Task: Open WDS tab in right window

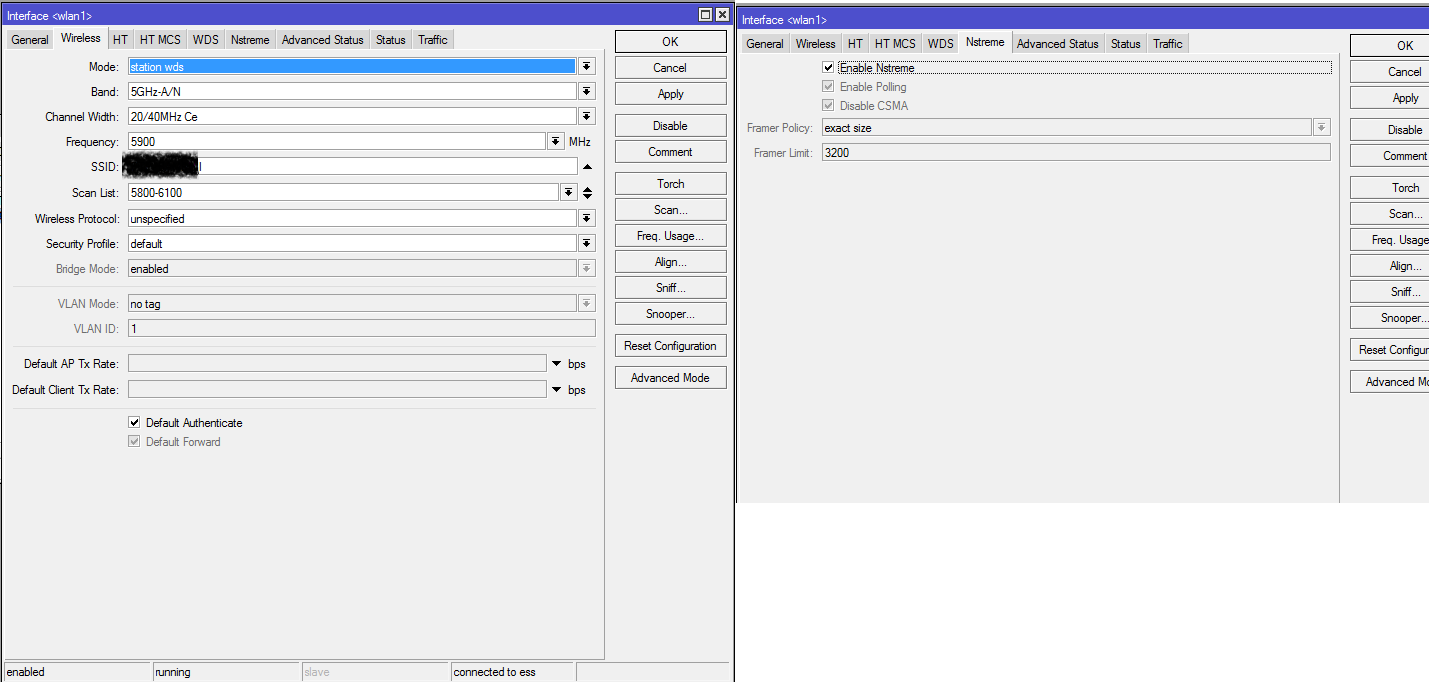Action: pos(941,44)
